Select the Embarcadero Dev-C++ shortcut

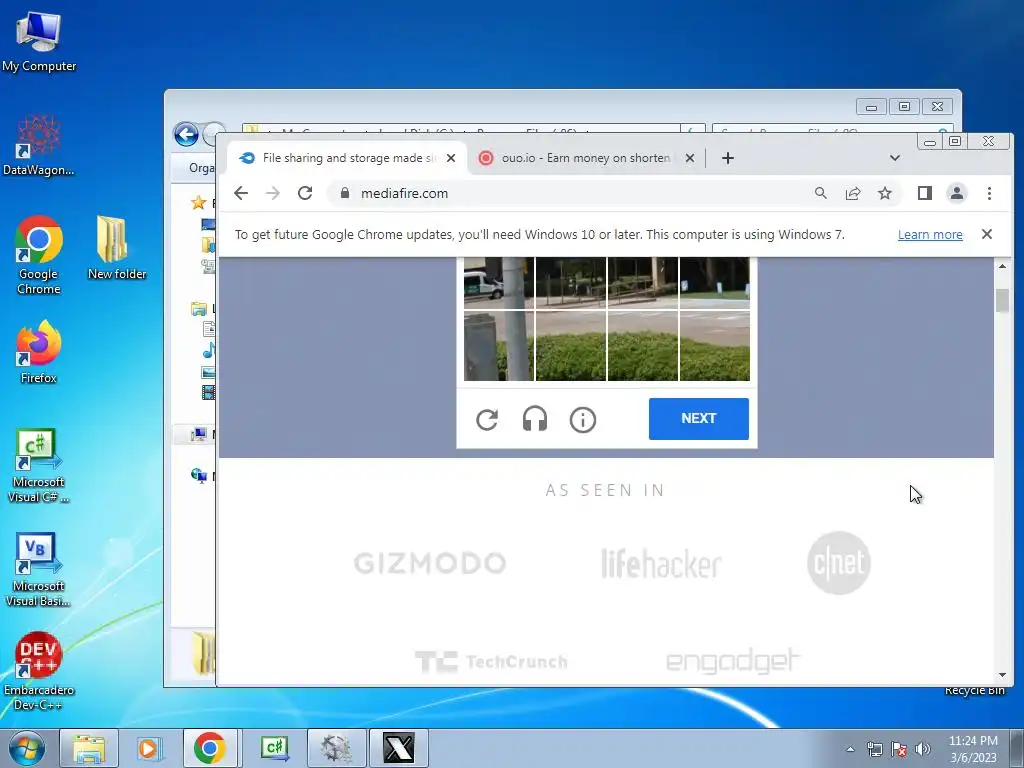[x=39, y=671]
